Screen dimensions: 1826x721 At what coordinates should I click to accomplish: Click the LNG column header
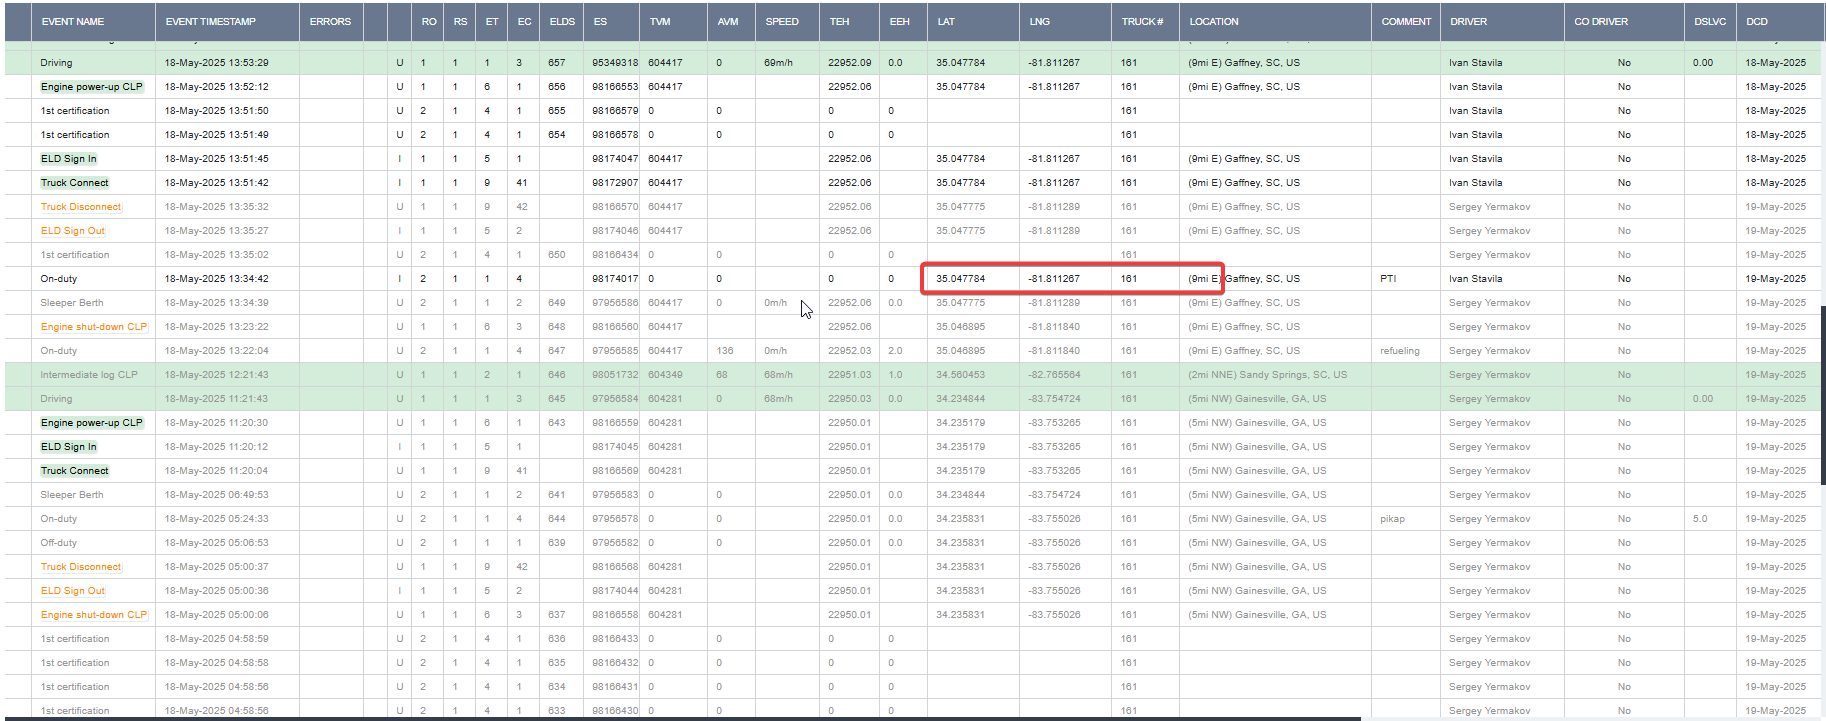coord(1040,21)
